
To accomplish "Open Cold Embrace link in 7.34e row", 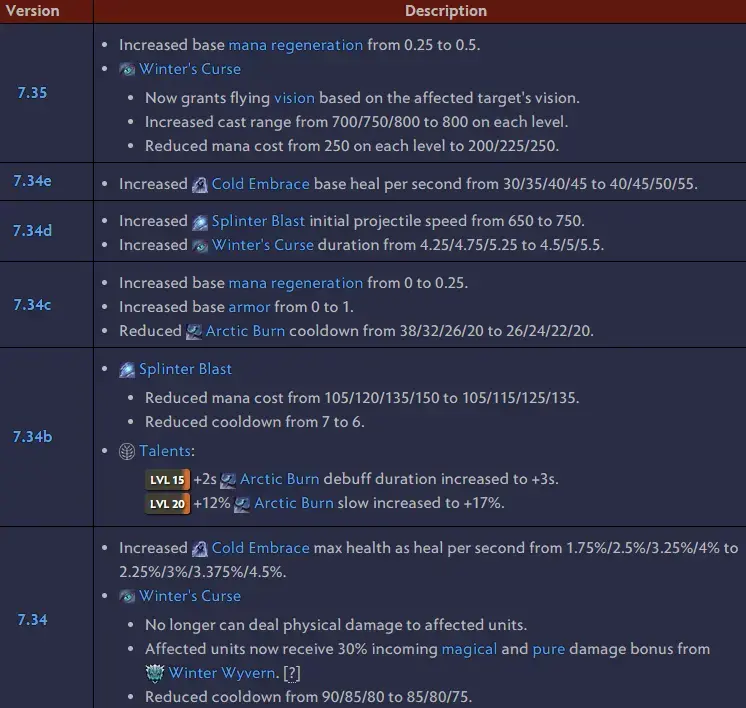I will click(260, 184).
